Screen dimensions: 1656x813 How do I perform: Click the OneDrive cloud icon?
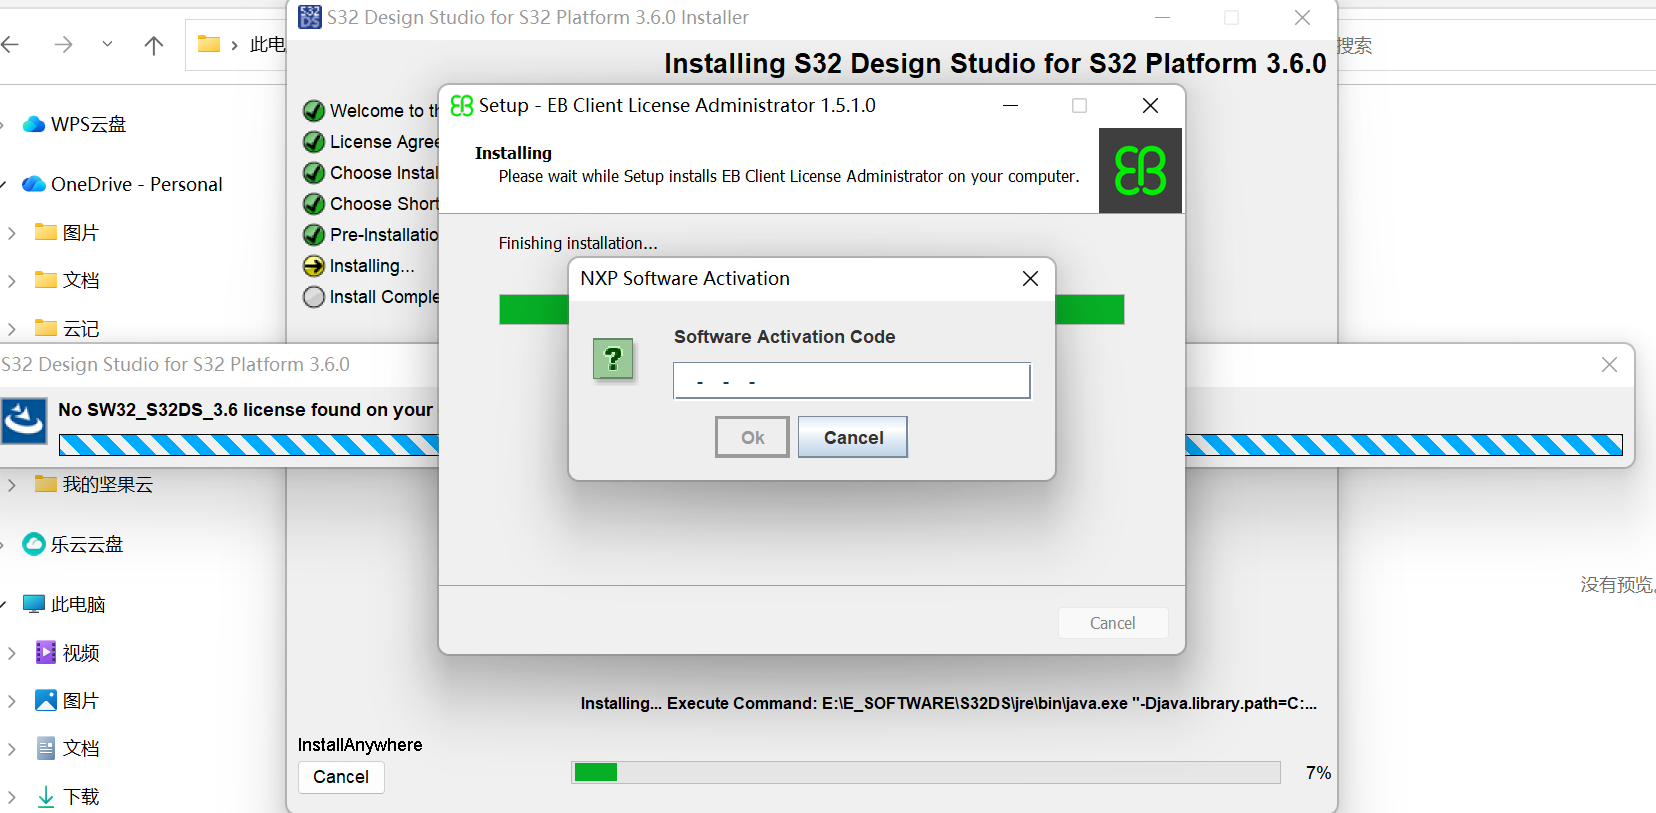tap(34, 184)
